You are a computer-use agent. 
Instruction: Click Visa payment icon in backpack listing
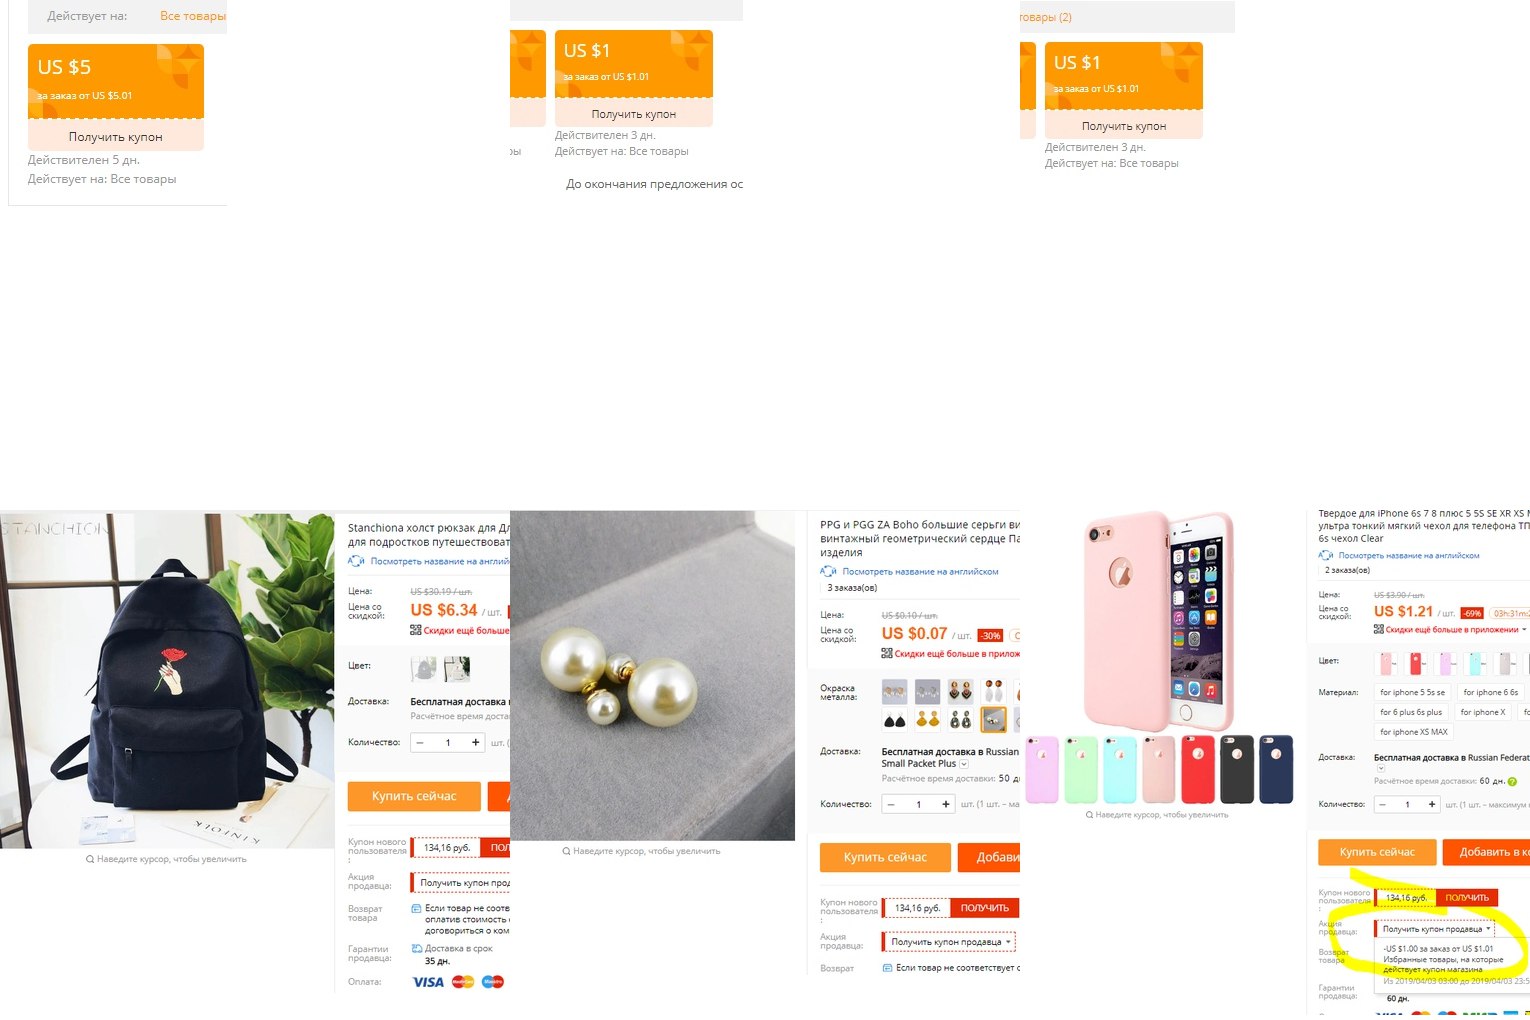click(428, 982)
